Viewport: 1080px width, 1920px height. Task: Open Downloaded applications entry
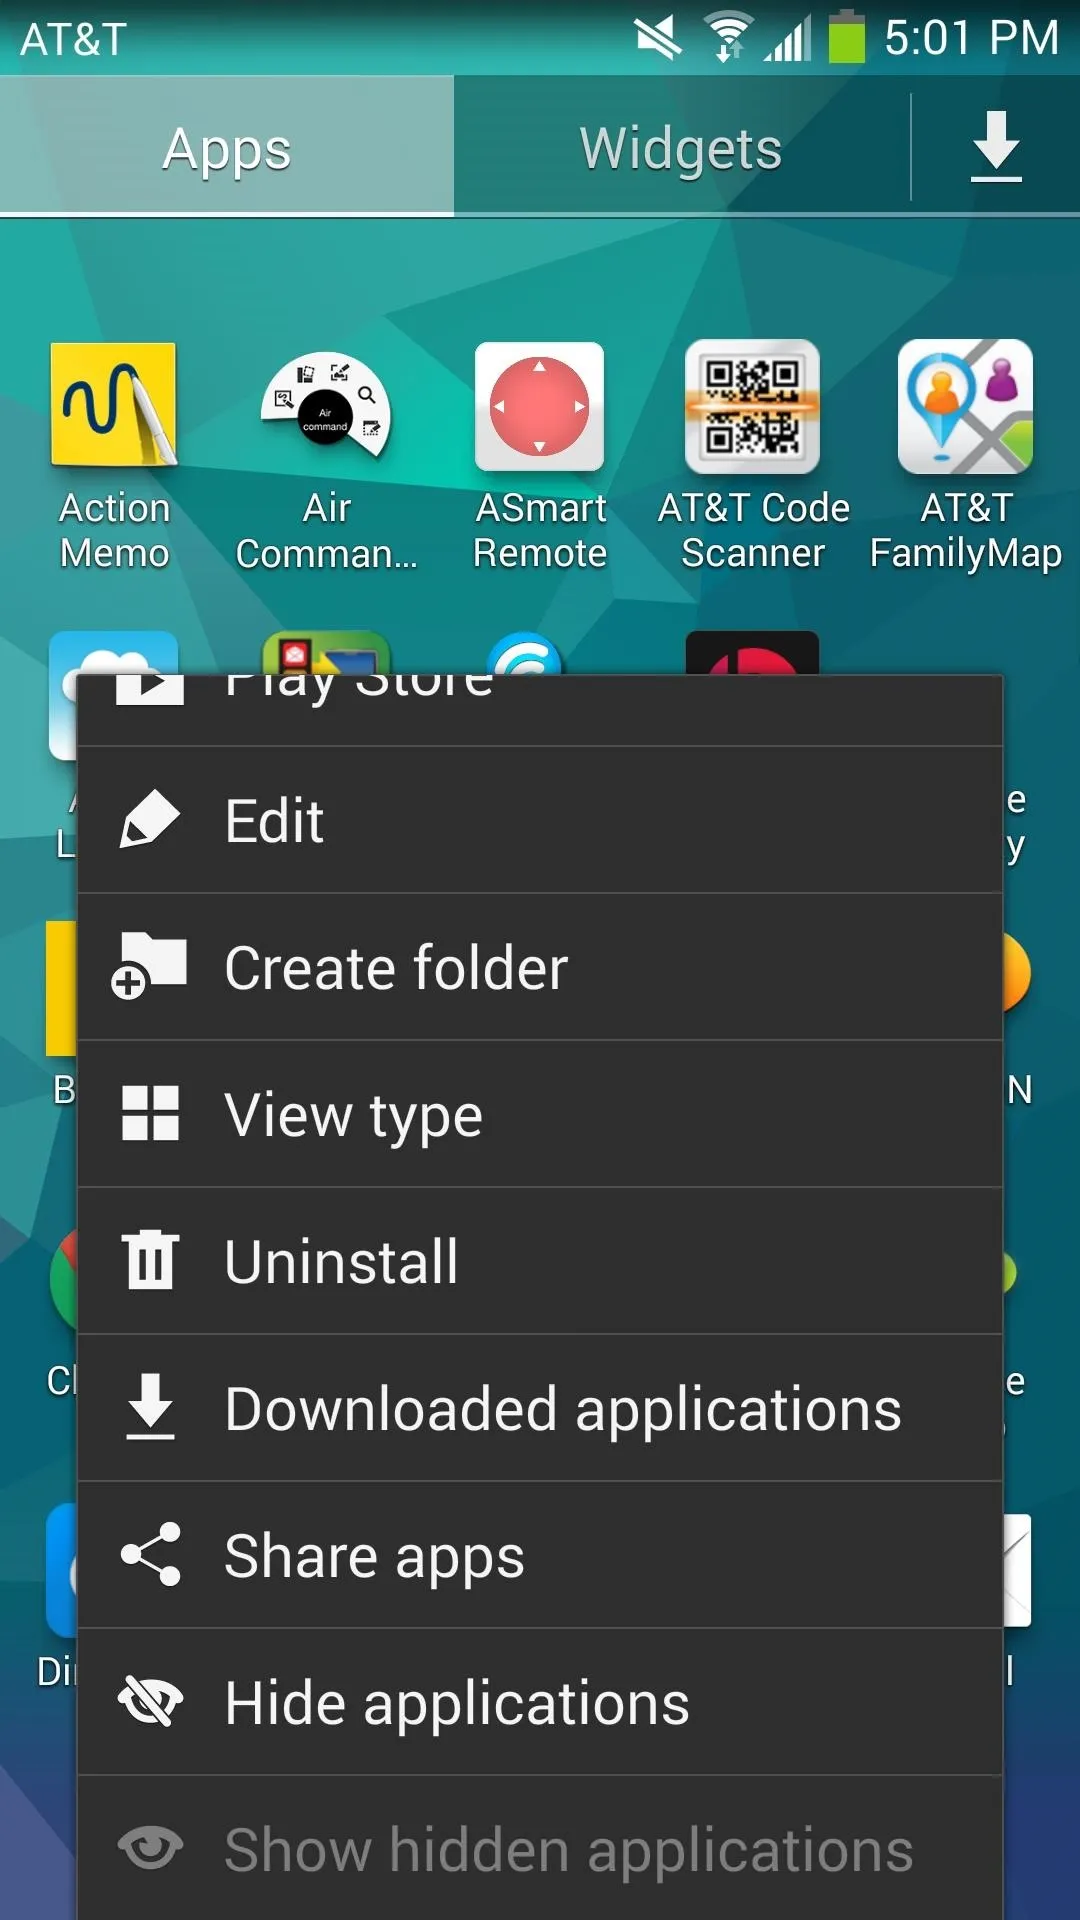(x=540, y=1408)
